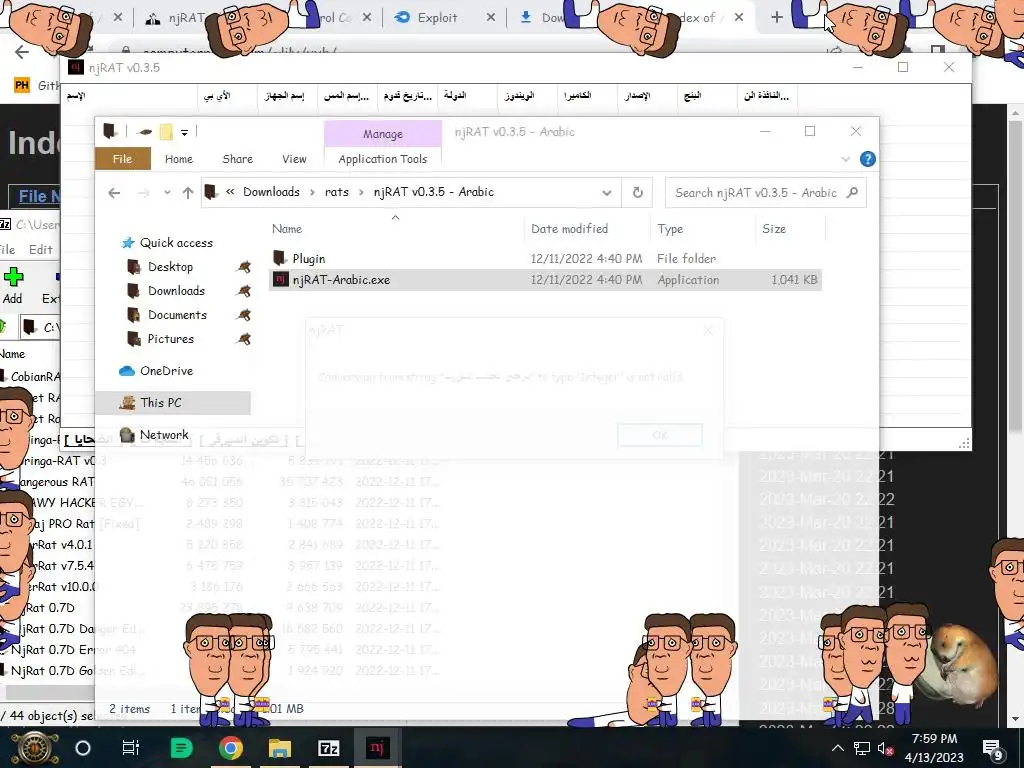Viewport: 1024px width, 768px height.
Task: Open the Edit menu in 7-Zip
Action: [x=40, y=249]
